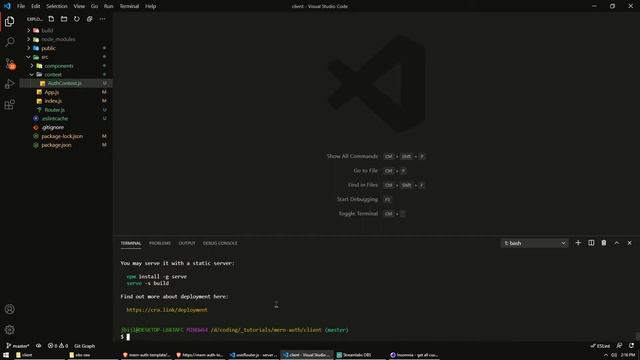Click the VS Code logo icon in the title bar
Screen dimensions: 640x360
(x=7, y=6)
